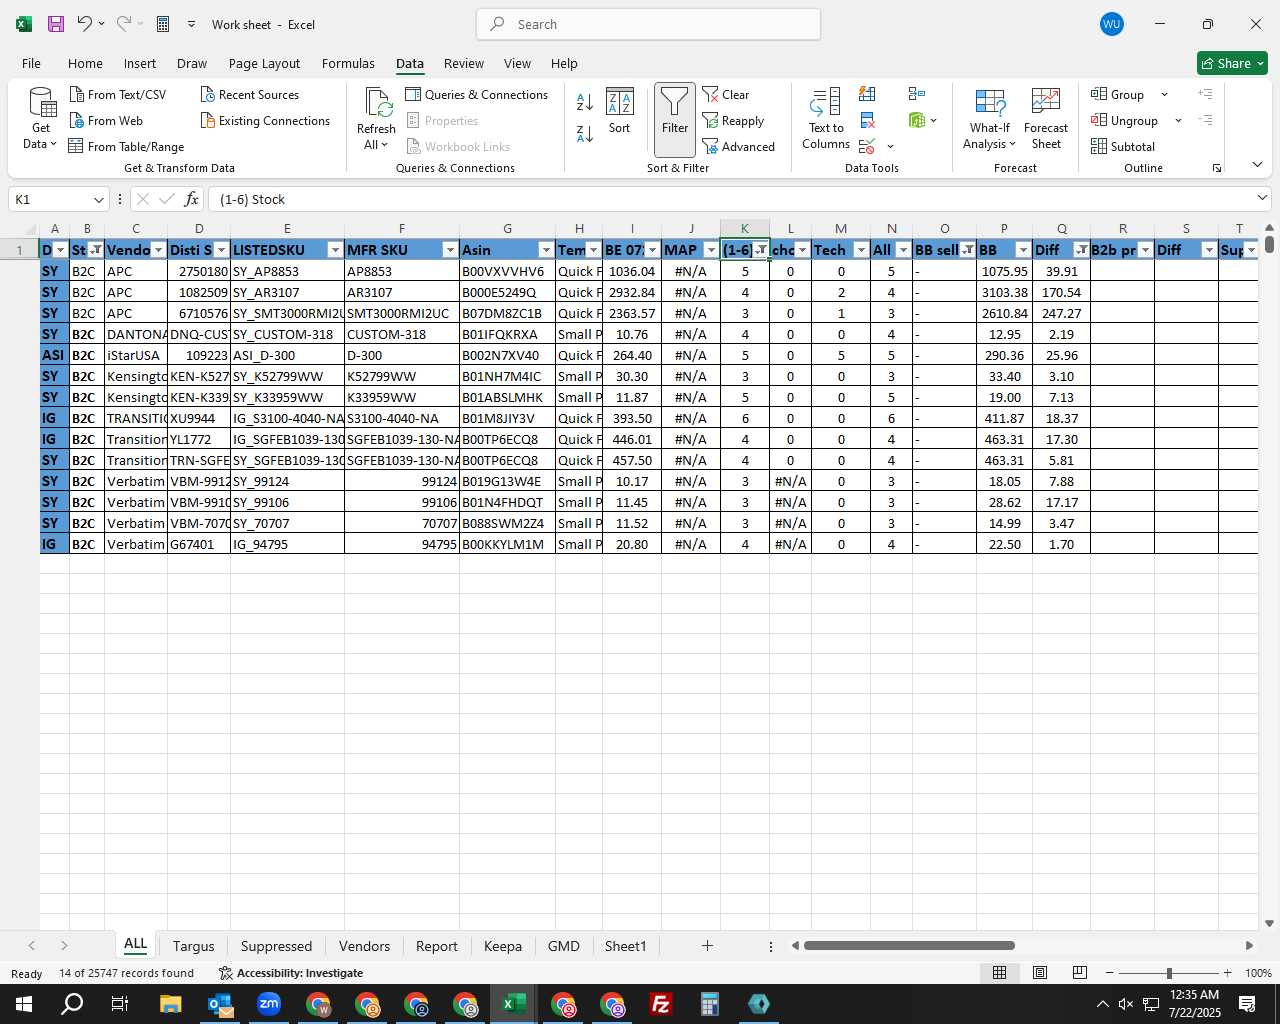Collapse the ribbon with the chevron
1280x1024 pixels.
point(1257,165)
